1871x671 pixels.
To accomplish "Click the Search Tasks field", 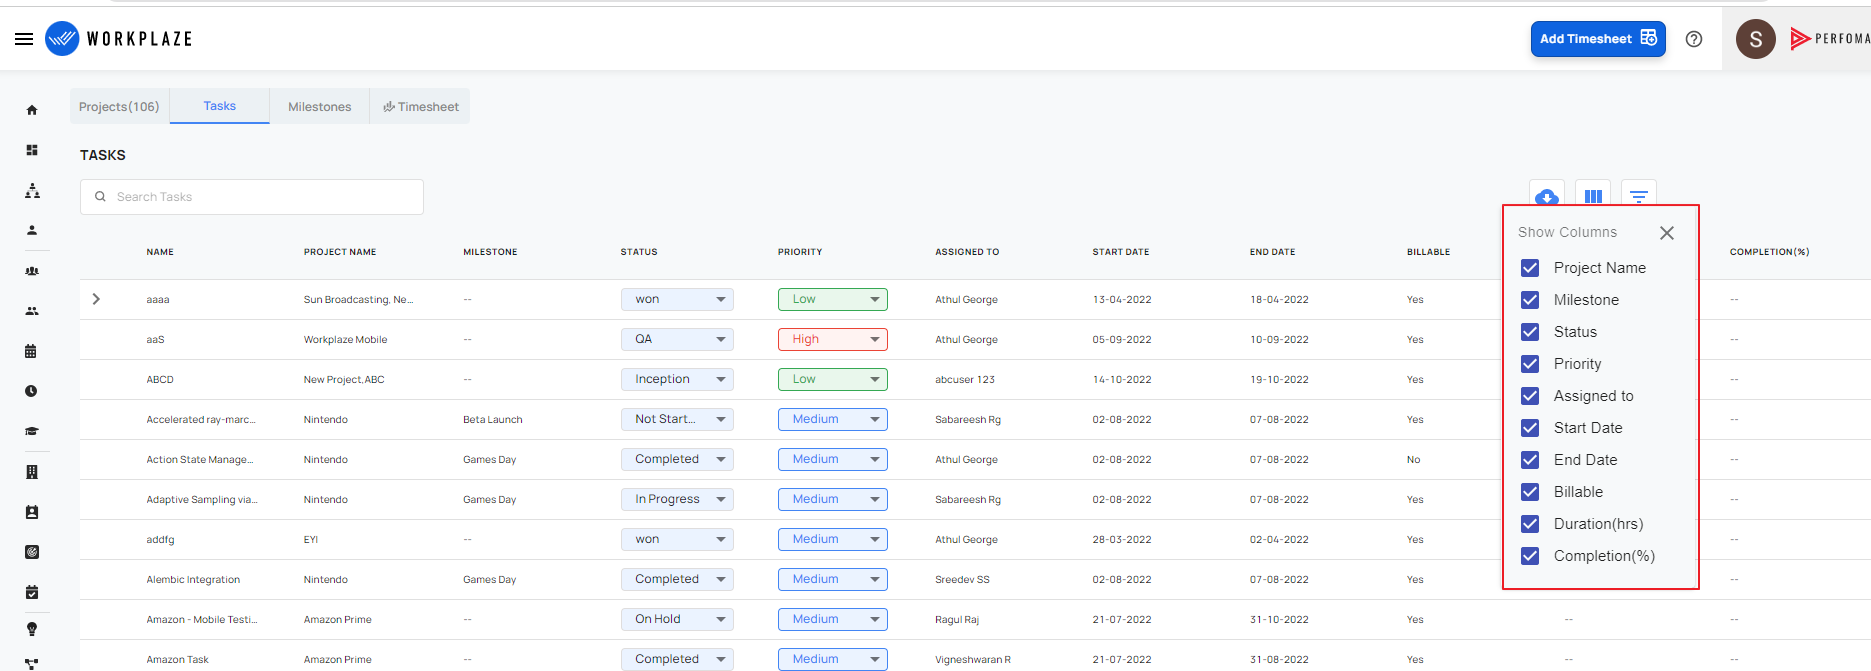I will coord(252,197).
